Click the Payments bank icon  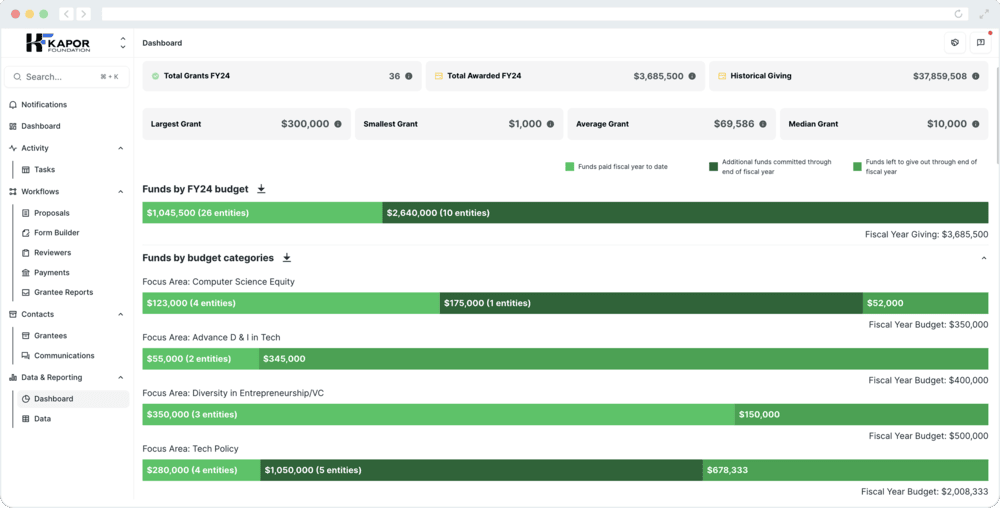click(26, 272)
